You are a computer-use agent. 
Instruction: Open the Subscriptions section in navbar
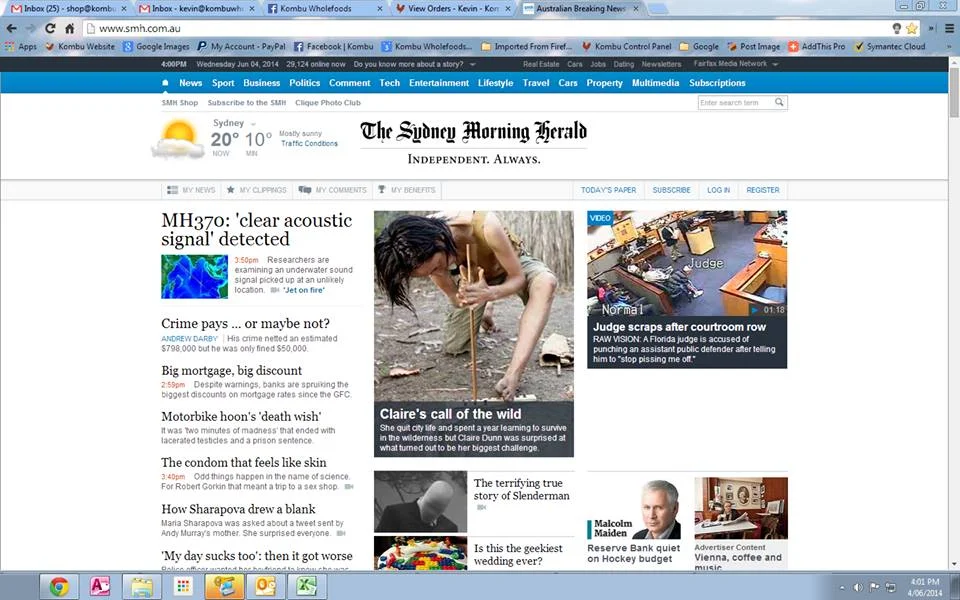point(717,83)
